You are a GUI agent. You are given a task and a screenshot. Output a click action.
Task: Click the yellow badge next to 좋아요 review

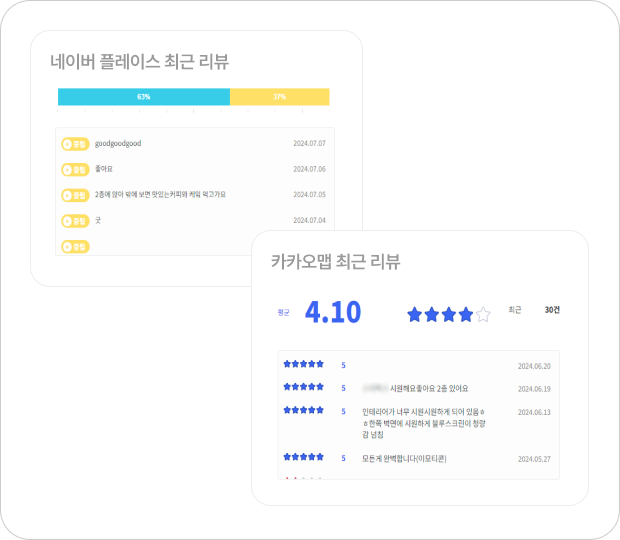pyautogui.click(x=75, y=169)
